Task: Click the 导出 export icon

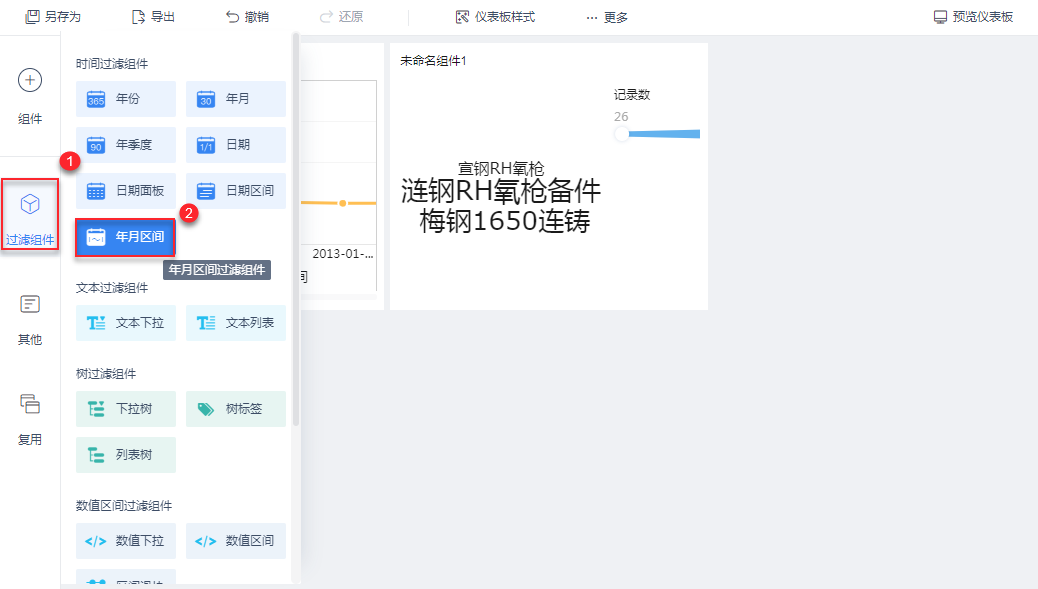Action: click(138, 17)
